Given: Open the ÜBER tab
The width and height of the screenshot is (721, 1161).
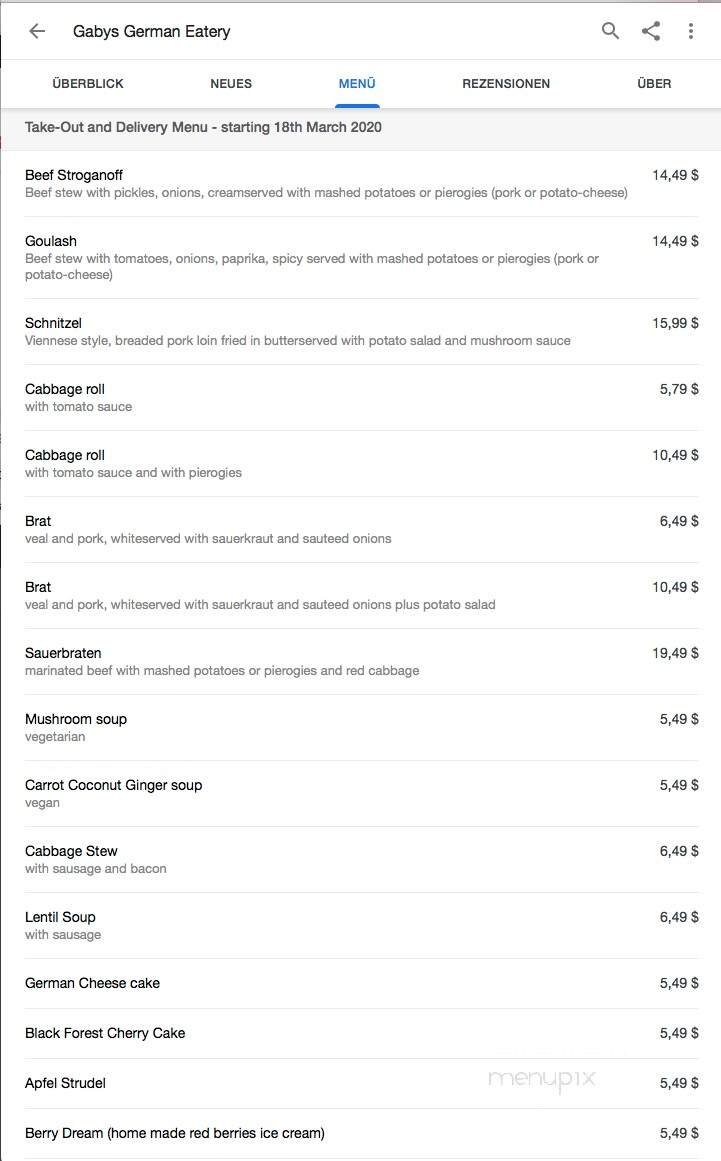Looking at the screenshot, I should (x=654, y=84).
